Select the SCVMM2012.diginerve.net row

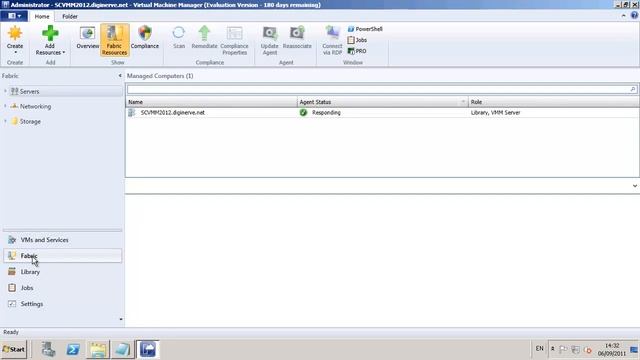(382, 113)
